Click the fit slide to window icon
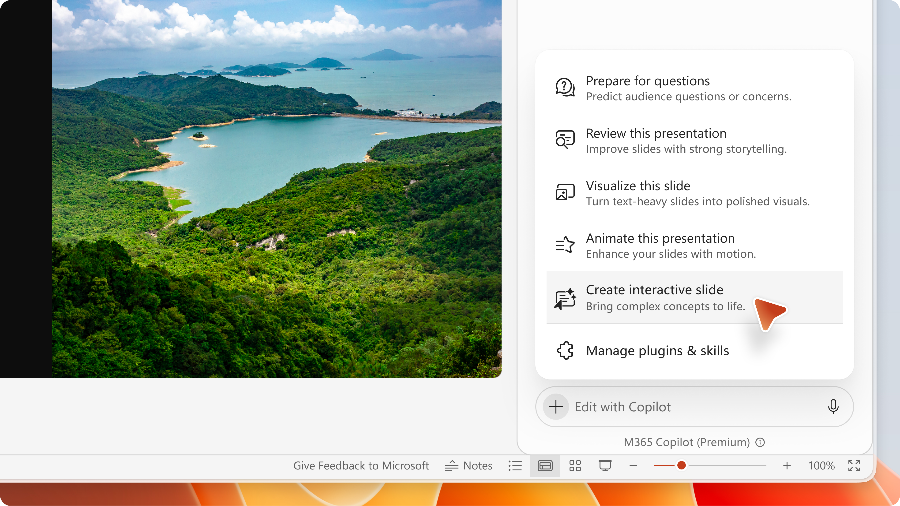This screenshot has width=900, height=506. click(x=854, y=466)
